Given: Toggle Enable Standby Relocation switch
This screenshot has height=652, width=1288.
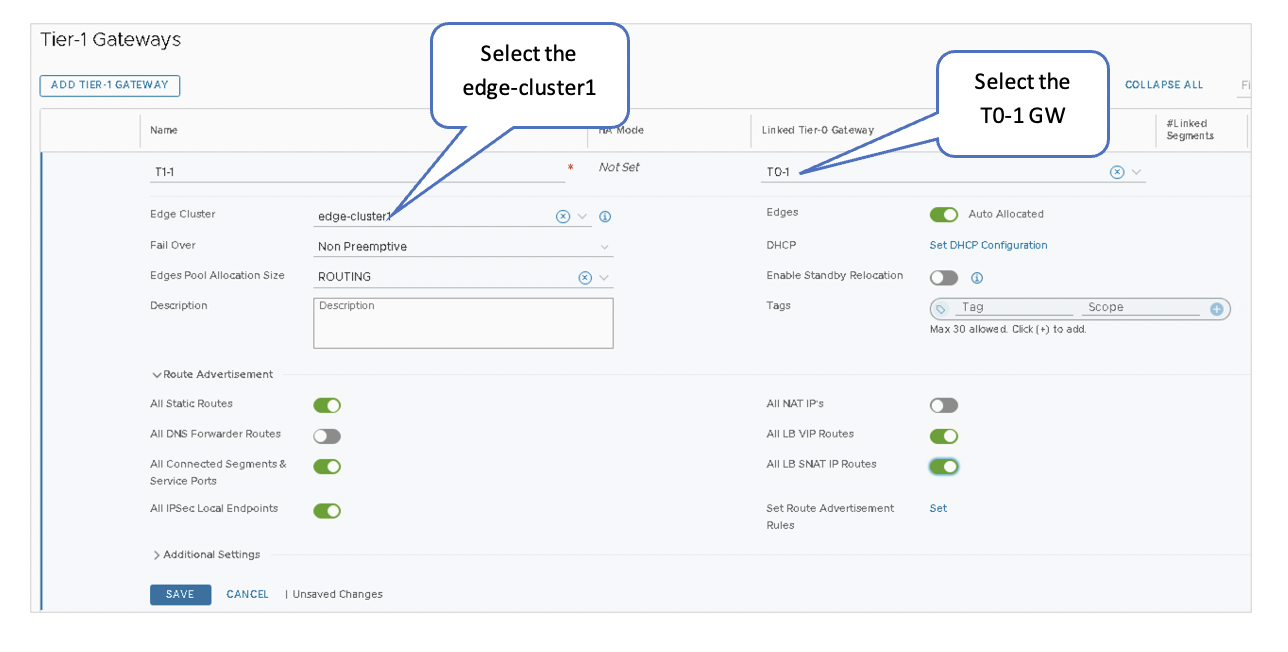Looking at the screenshot, I should (x=943, y=278).
